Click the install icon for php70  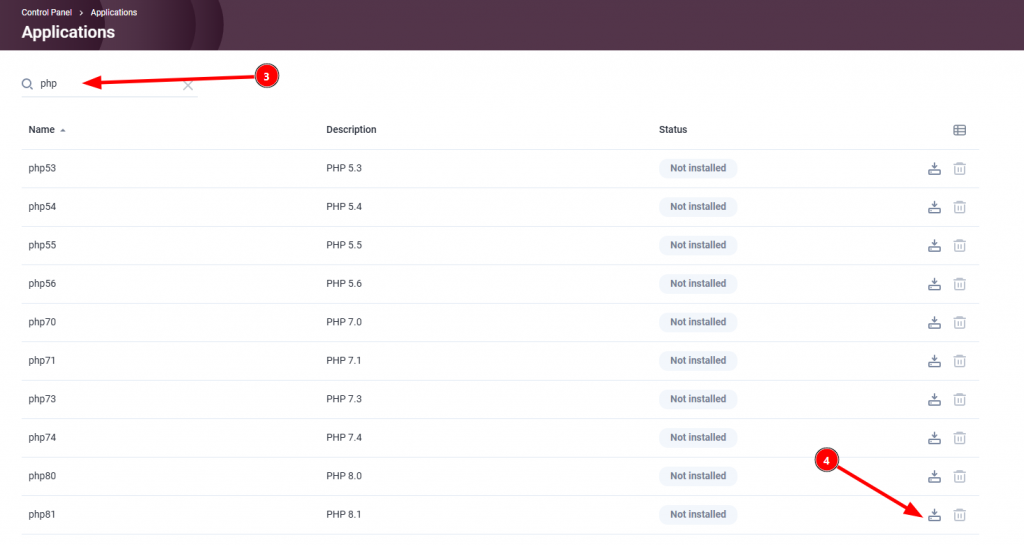point(934,322)
